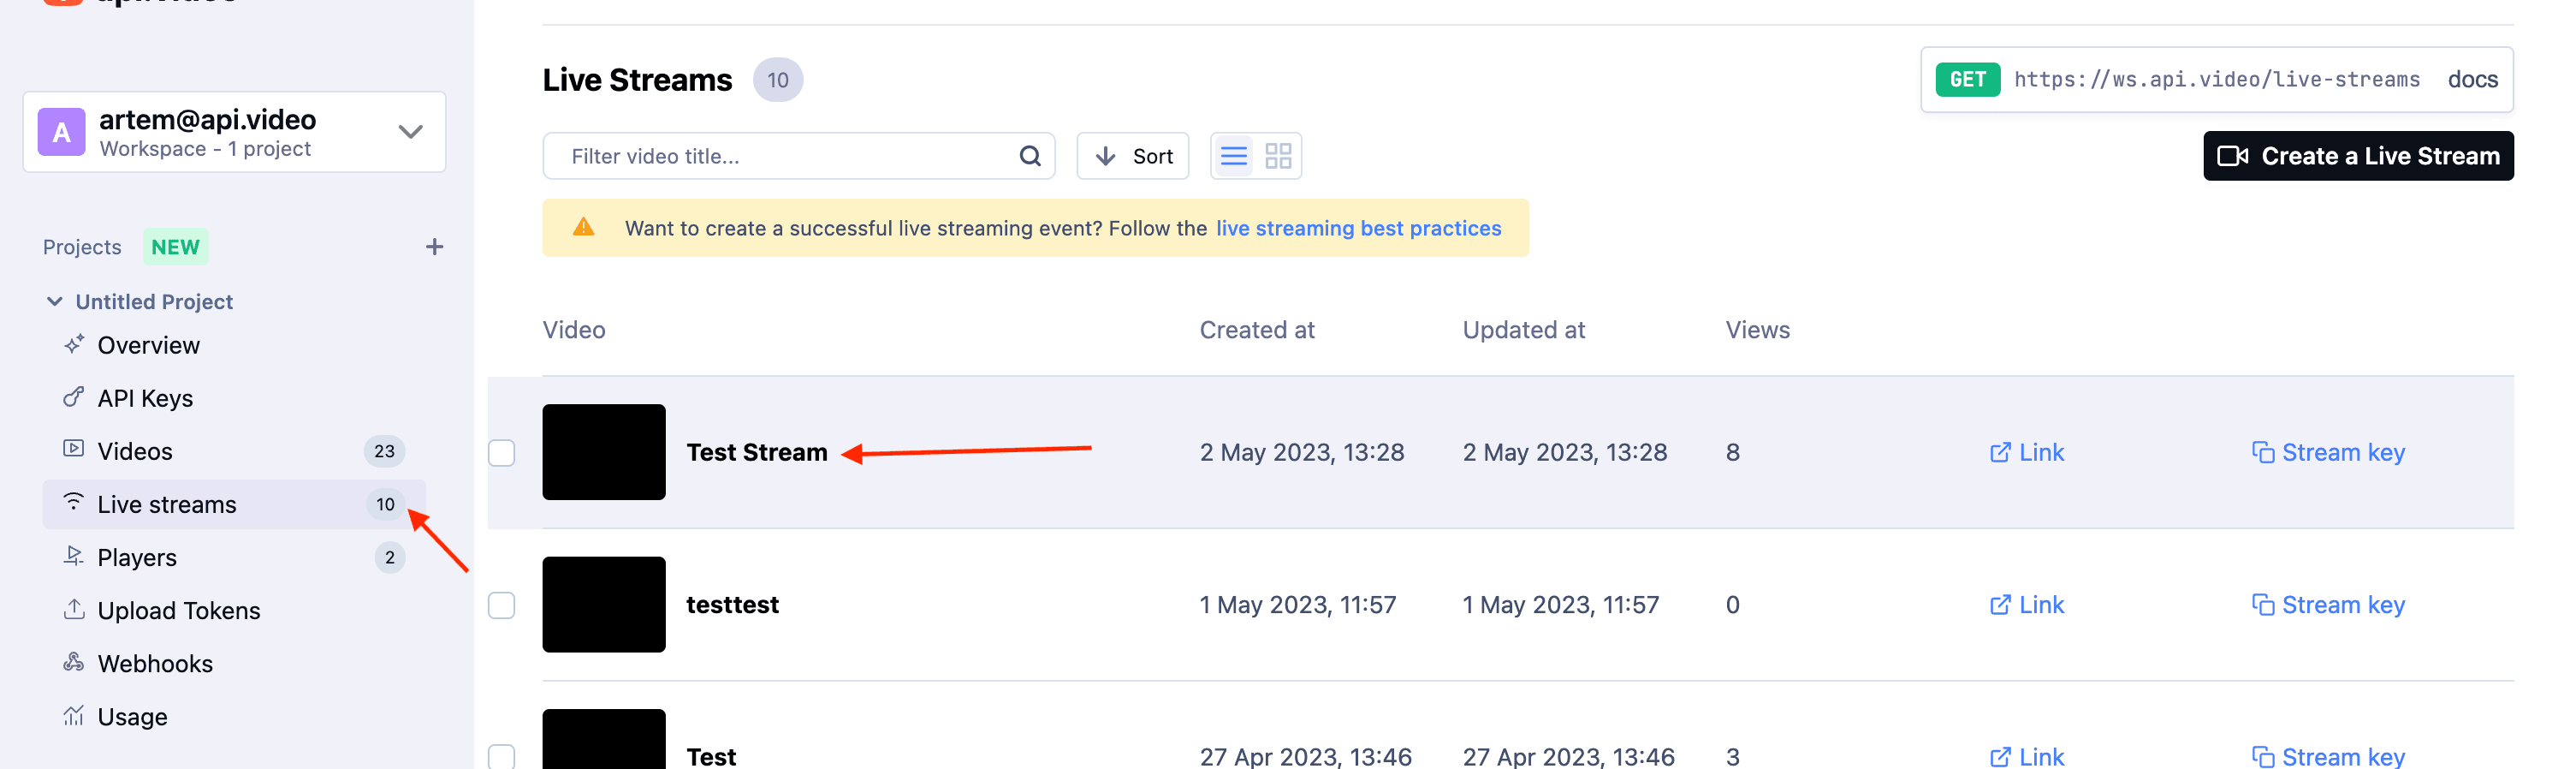Click the Live Streams count badge 10

coord(778,79)
